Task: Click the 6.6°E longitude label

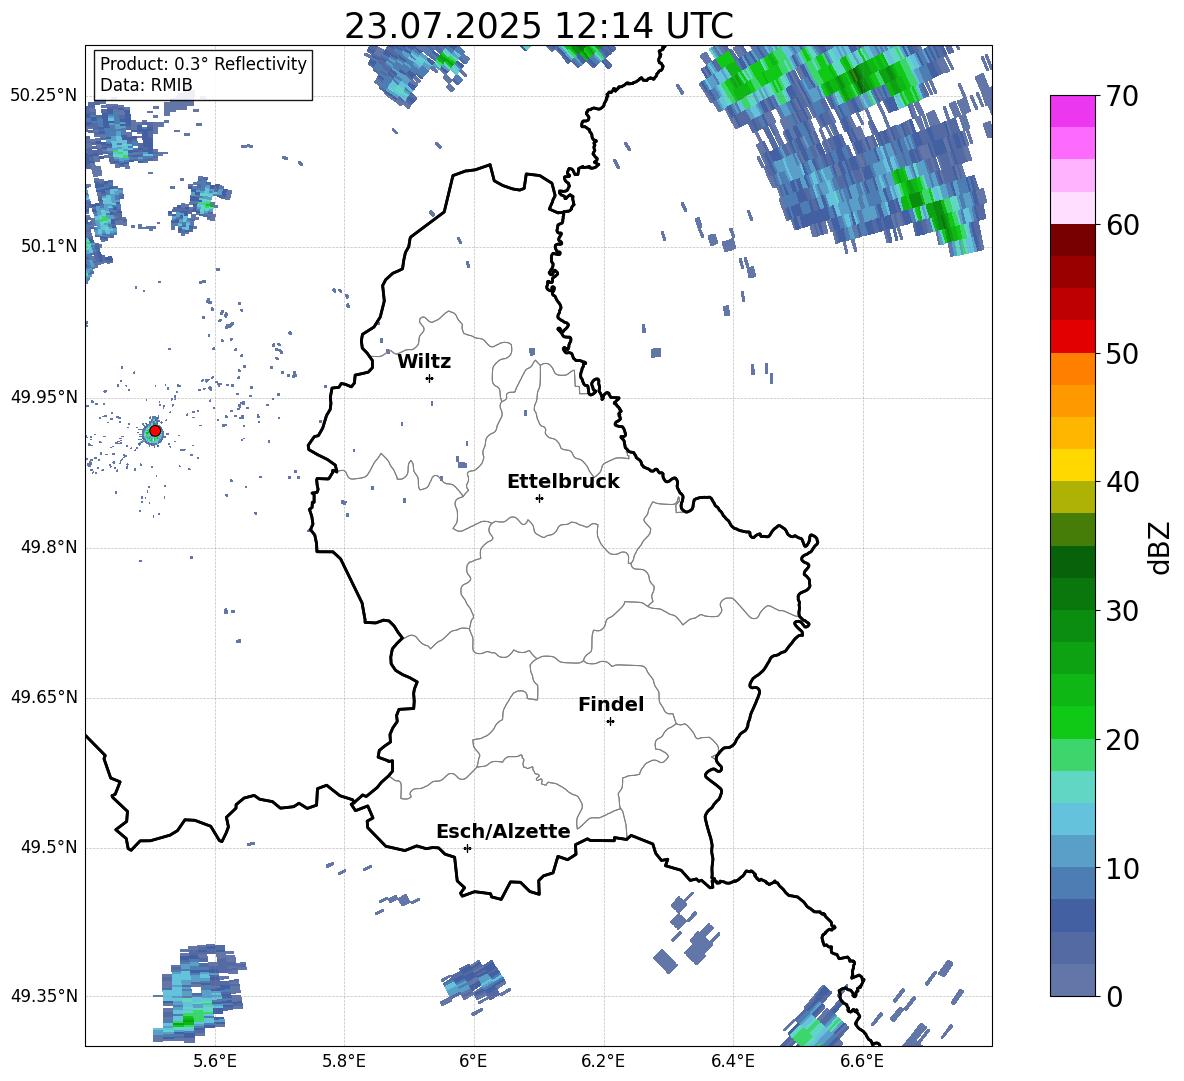Action: [x=862, y=1062]
